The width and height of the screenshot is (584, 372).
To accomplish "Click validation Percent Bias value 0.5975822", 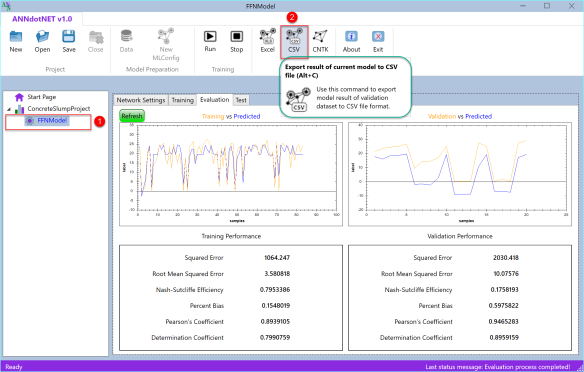I will pos(504,306).
